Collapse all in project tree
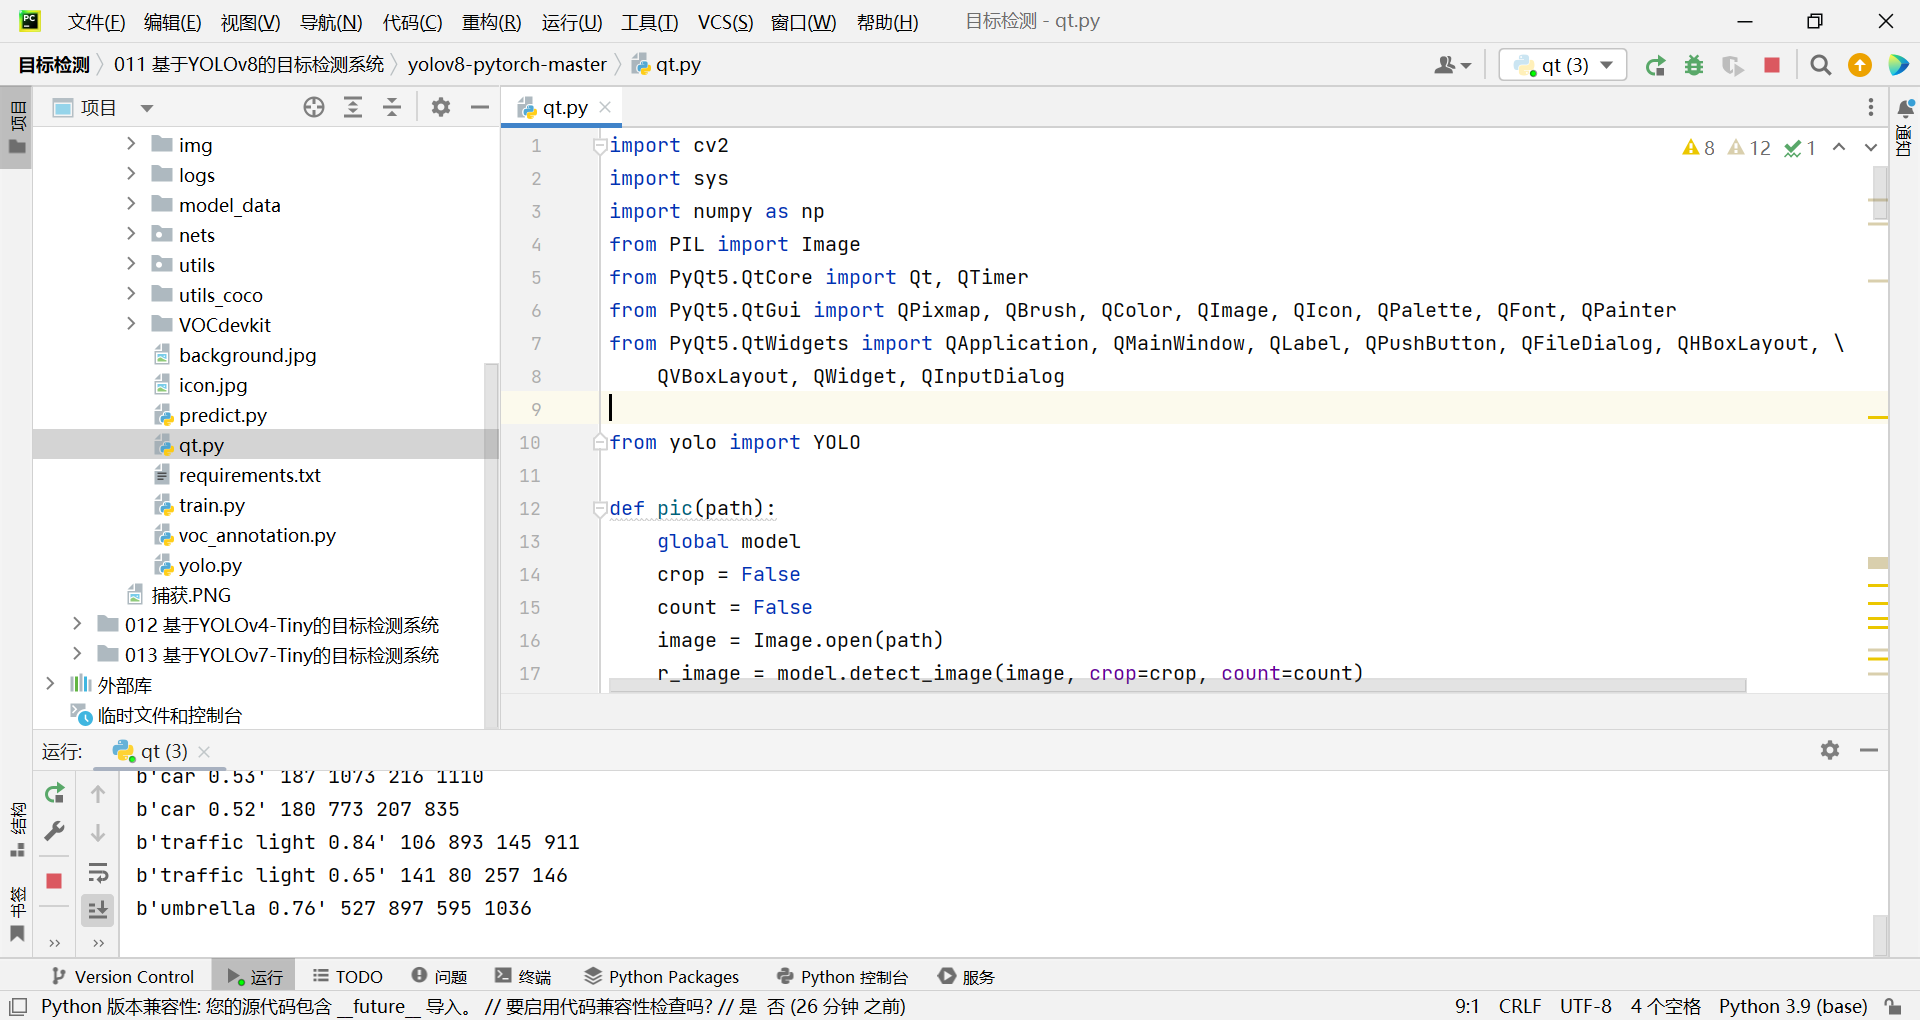The width and height of the screenshot is (1920, 1020). click(x=392, y=108)
